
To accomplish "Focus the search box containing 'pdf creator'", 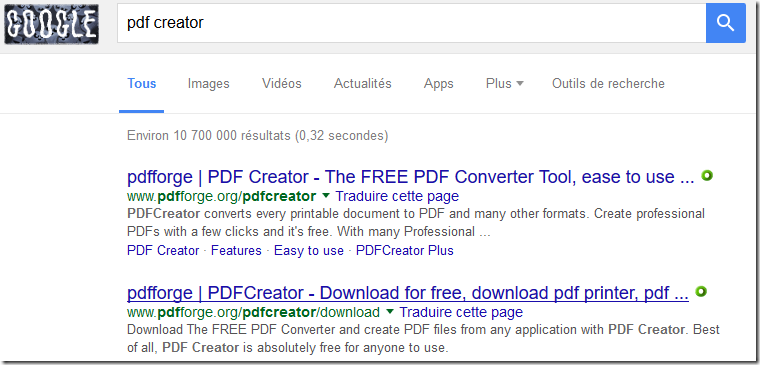I will tap(411, 23).
